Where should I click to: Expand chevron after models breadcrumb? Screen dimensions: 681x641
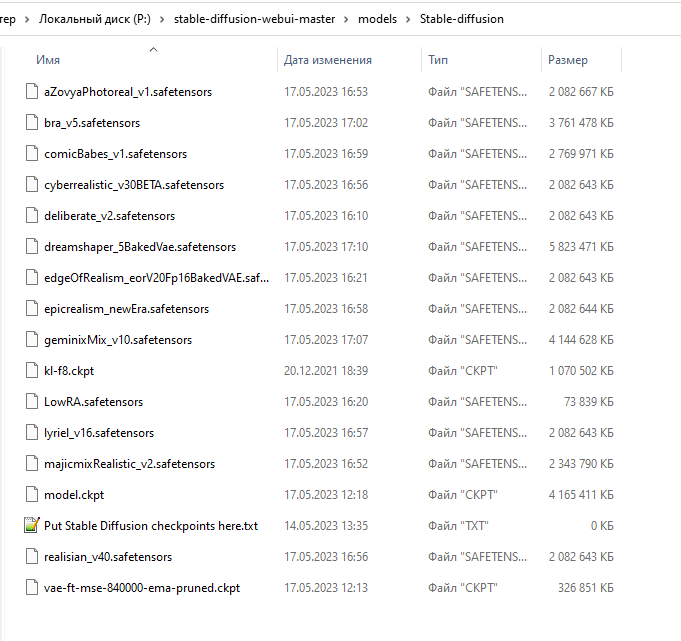pos(408,20)
